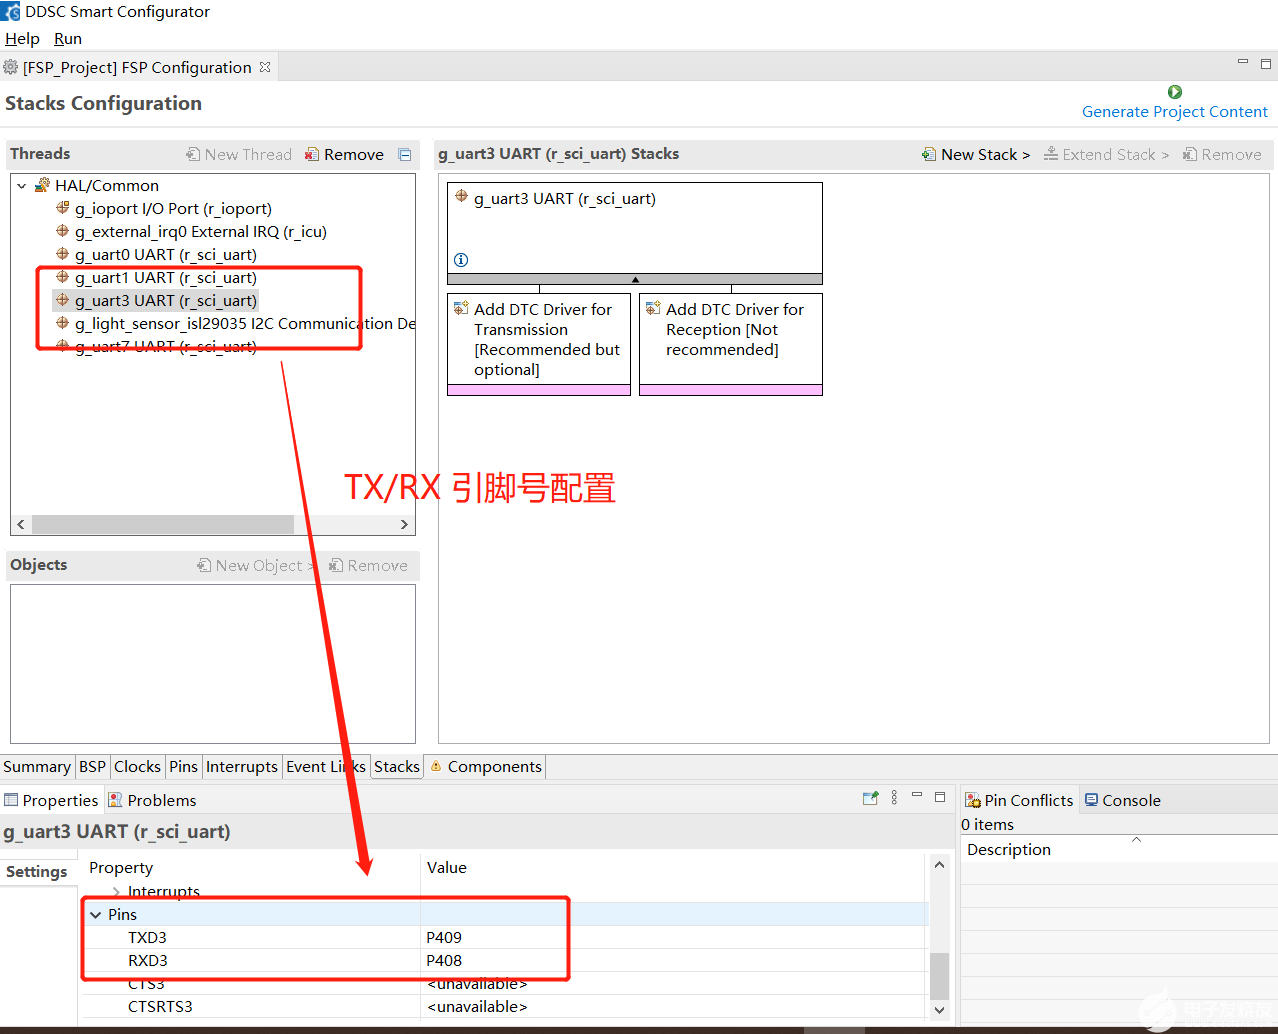Switch to the Pins tab
Screen dimensions: 1278x1034
click(183, 766)
